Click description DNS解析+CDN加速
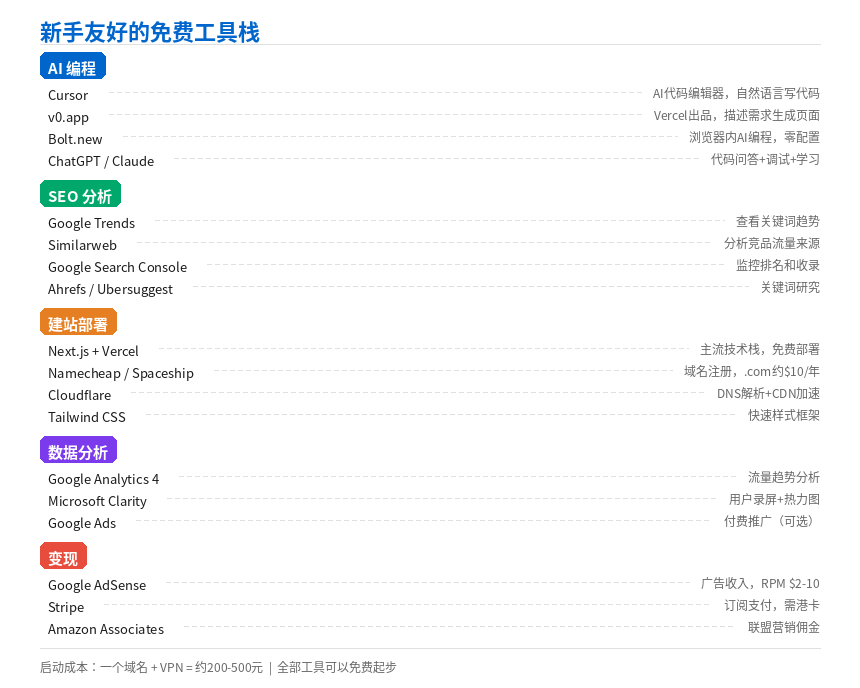This screenshot has width=860, height=688. [768, 393]
